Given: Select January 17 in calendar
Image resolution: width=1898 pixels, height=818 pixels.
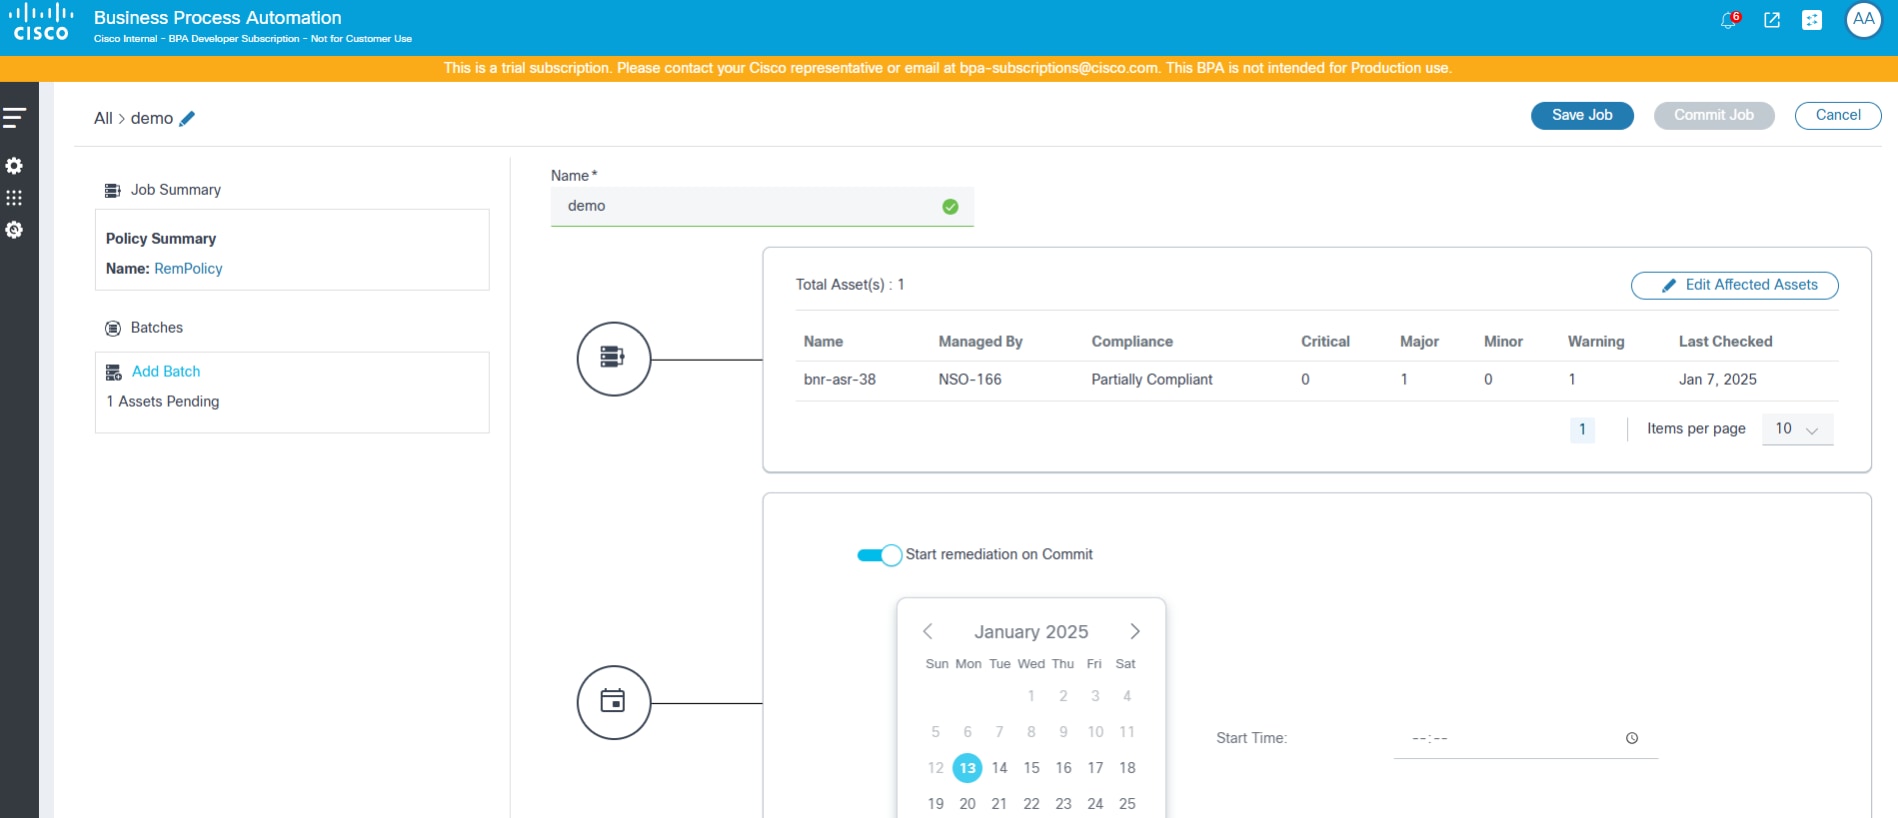Looking at the screenshot, I should [x=1095, y=768].
